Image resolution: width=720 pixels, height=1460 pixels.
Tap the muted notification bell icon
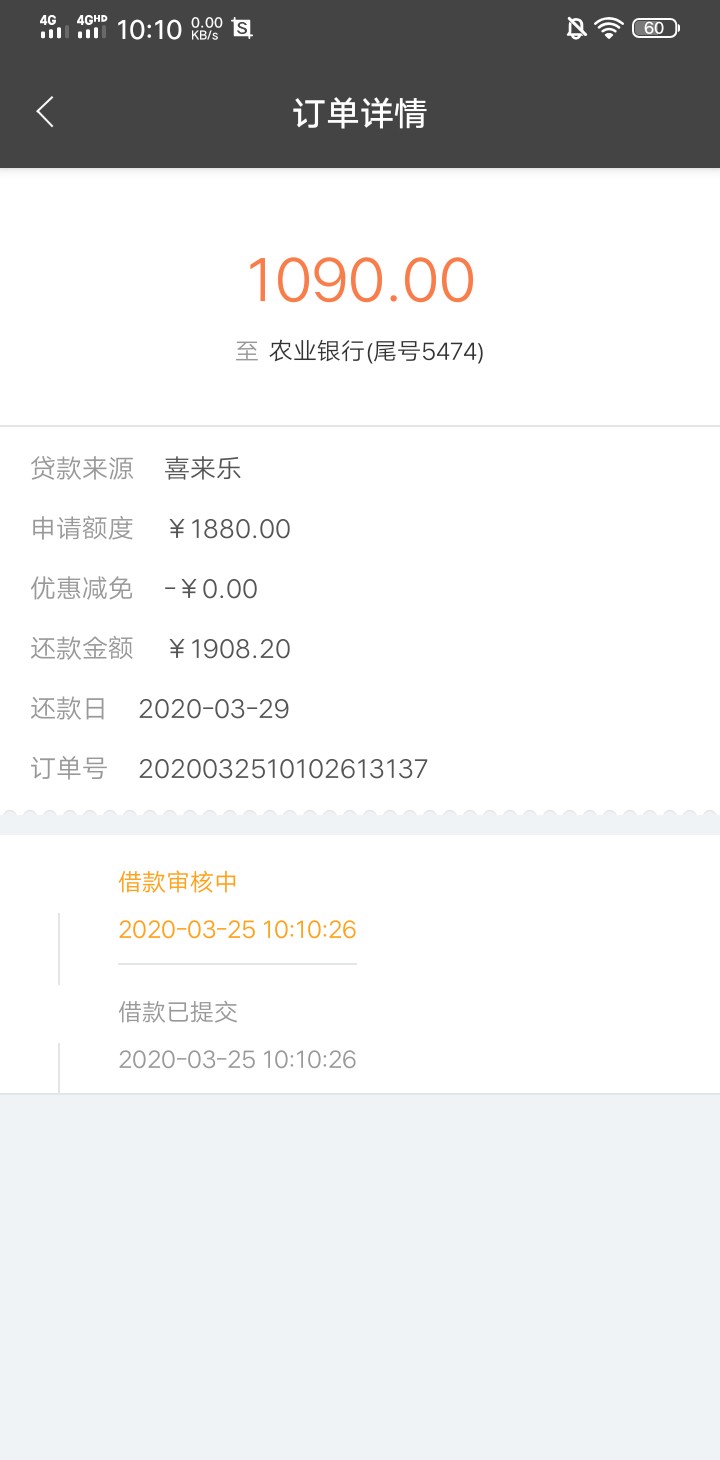click(x=576, y=28)
